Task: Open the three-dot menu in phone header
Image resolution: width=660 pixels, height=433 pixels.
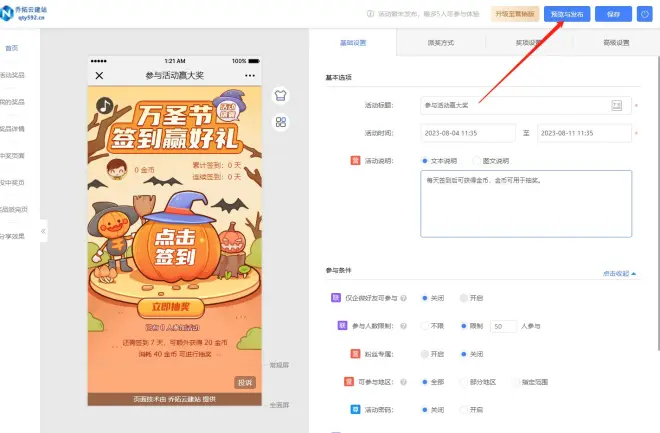Action: 250,76
